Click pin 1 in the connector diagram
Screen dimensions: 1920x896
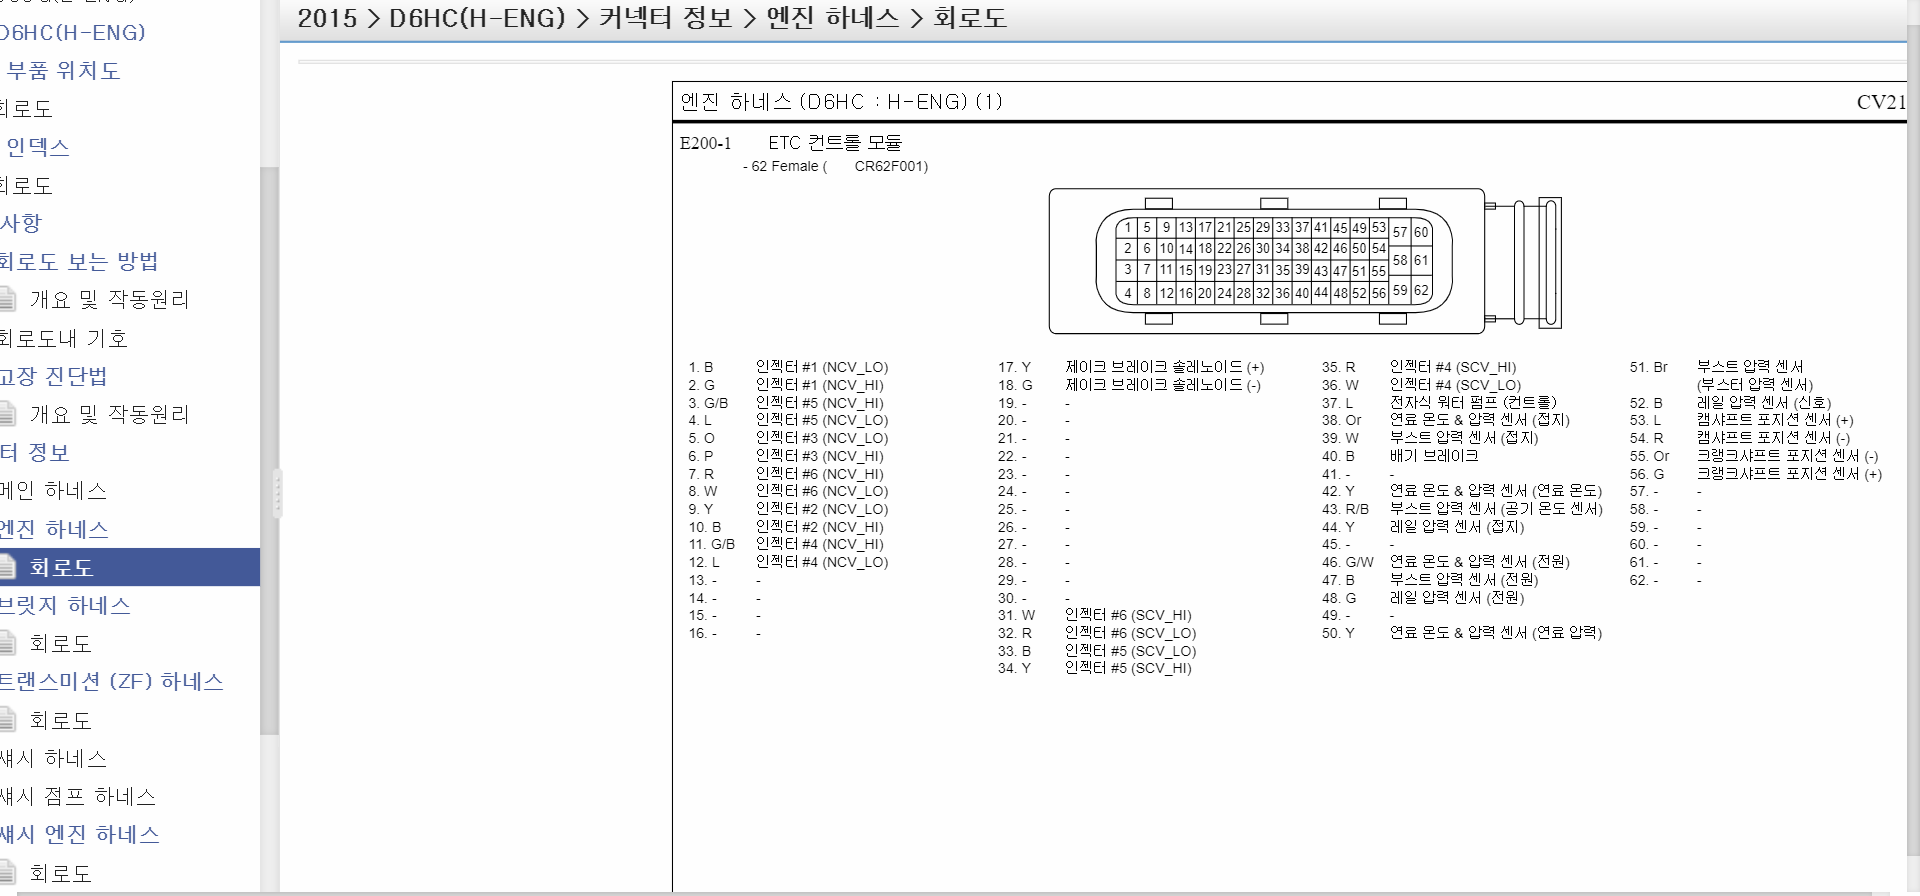(x=1128, y=228)
